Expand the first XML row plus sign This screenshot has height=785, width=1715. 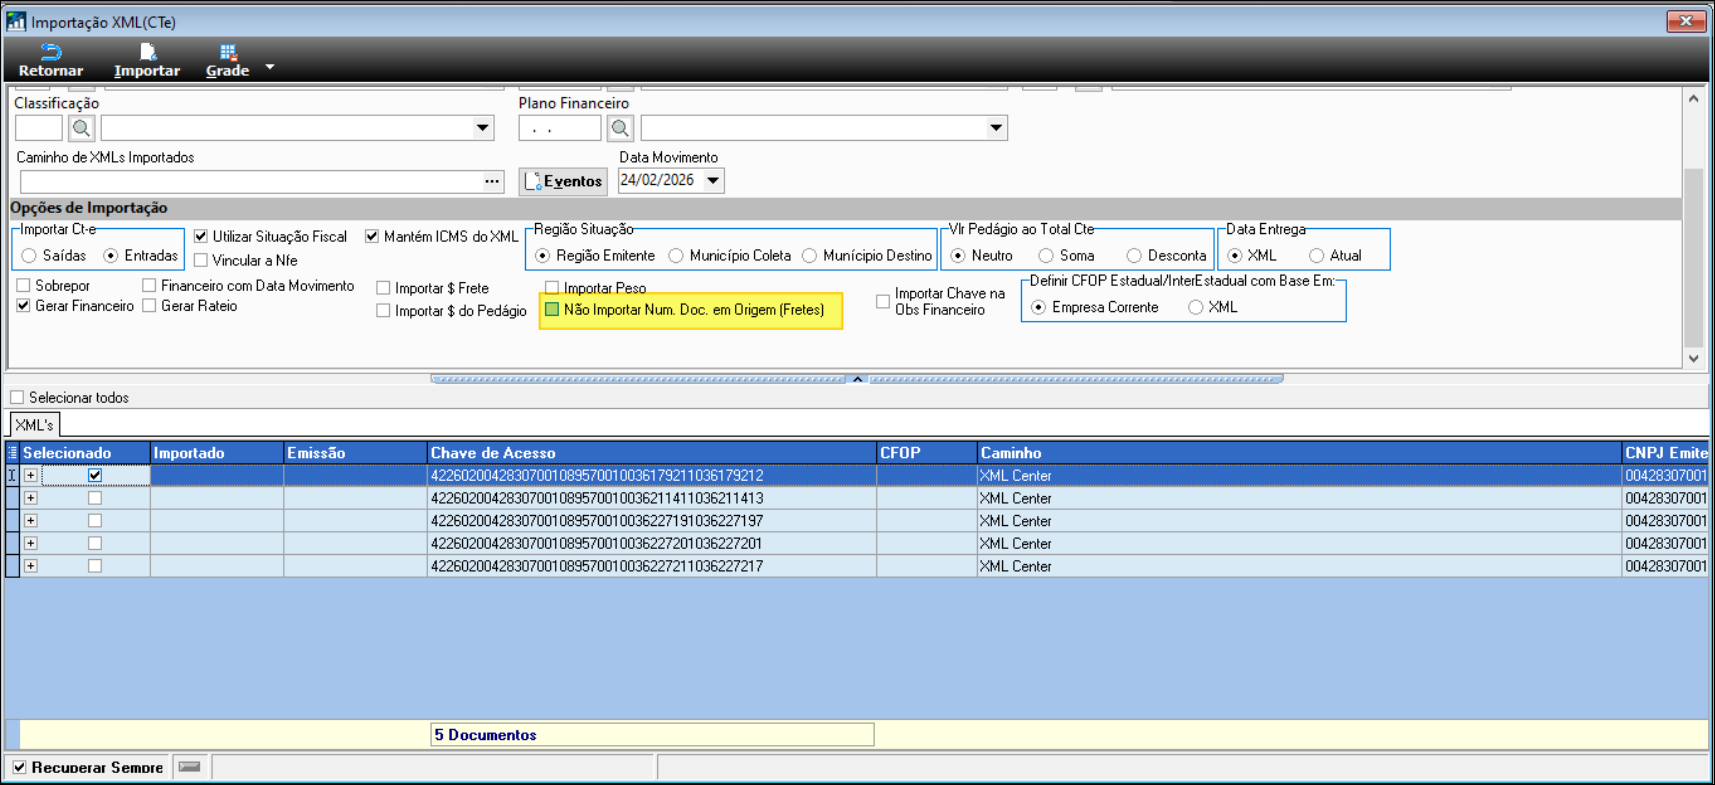point(31,476)
